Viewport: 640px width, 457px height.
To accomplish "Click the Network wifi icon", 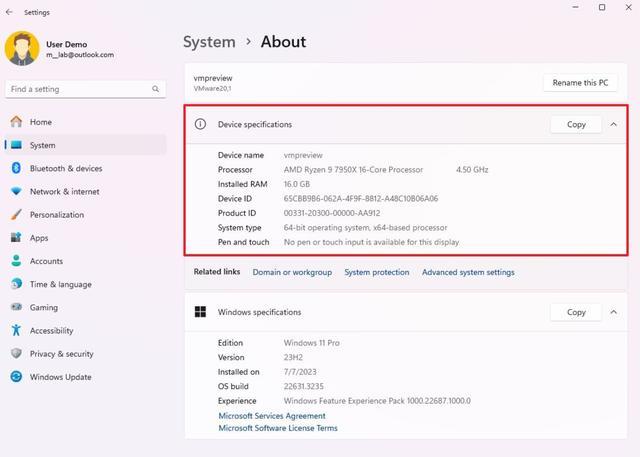I will (16, 191).
